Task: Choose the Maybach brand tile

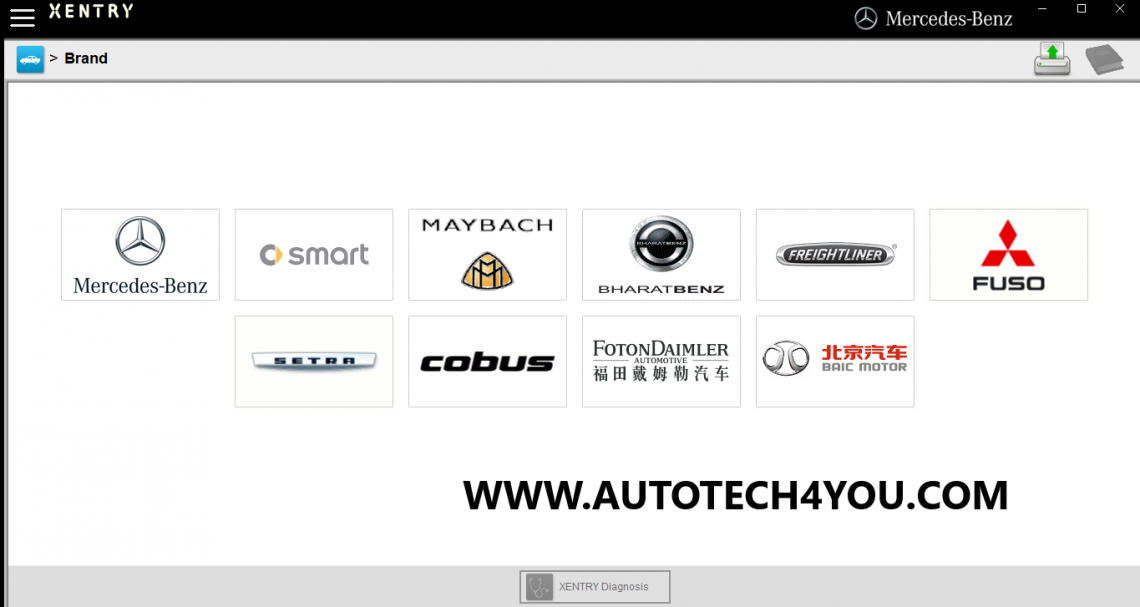Action: (x=487, y=254)
